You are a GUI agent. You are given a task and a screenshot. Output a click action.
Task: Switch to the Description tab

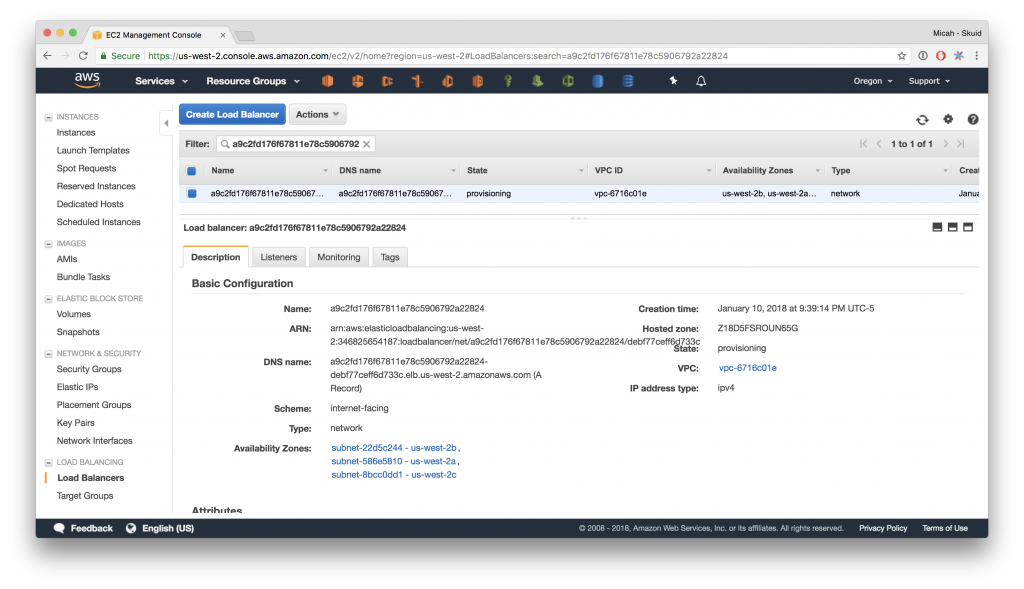[216, 257]
